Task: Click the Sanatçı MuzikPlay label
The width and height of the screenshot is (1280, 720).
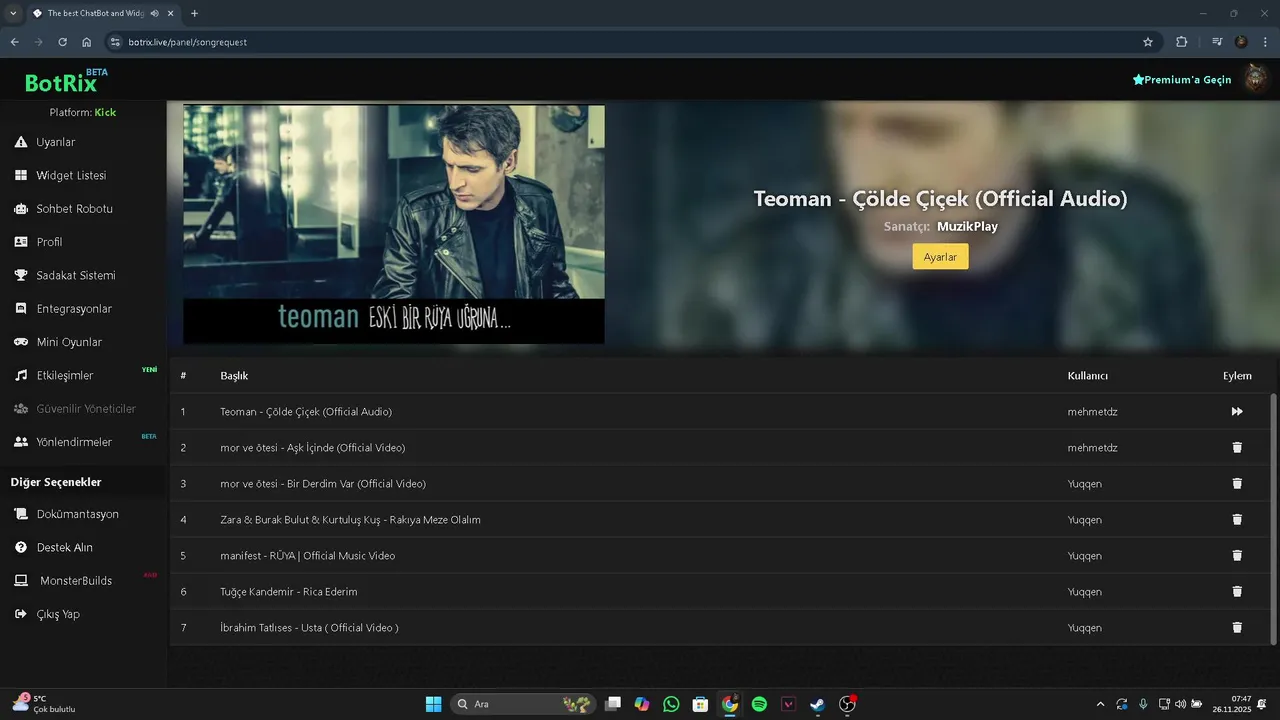Action: click(x=940, y=227)
